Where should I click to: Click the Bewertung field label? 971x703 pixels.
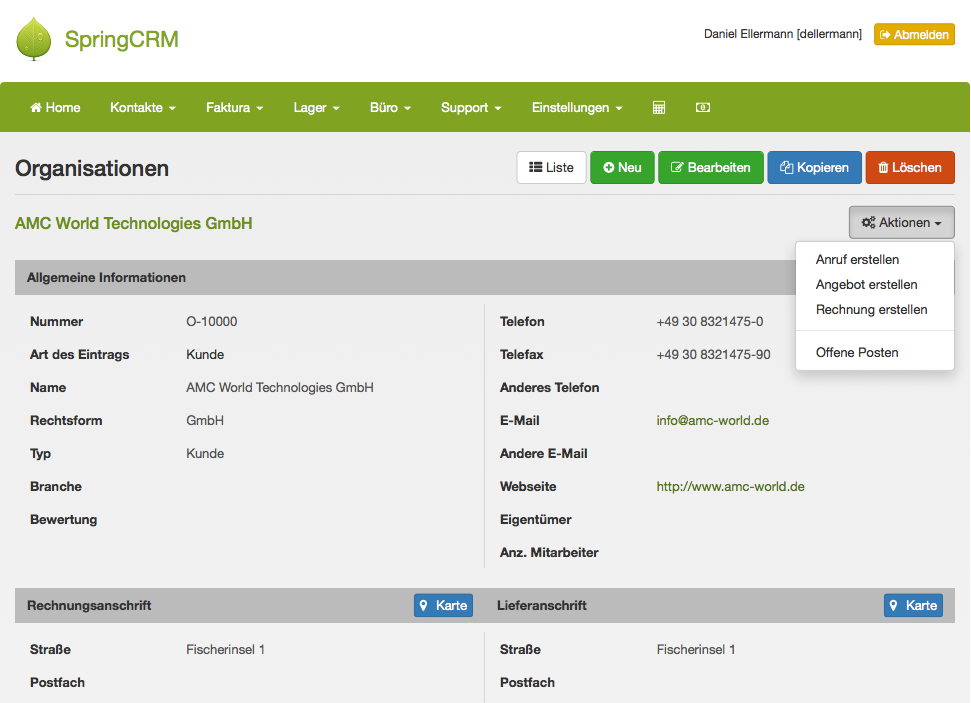64,520
